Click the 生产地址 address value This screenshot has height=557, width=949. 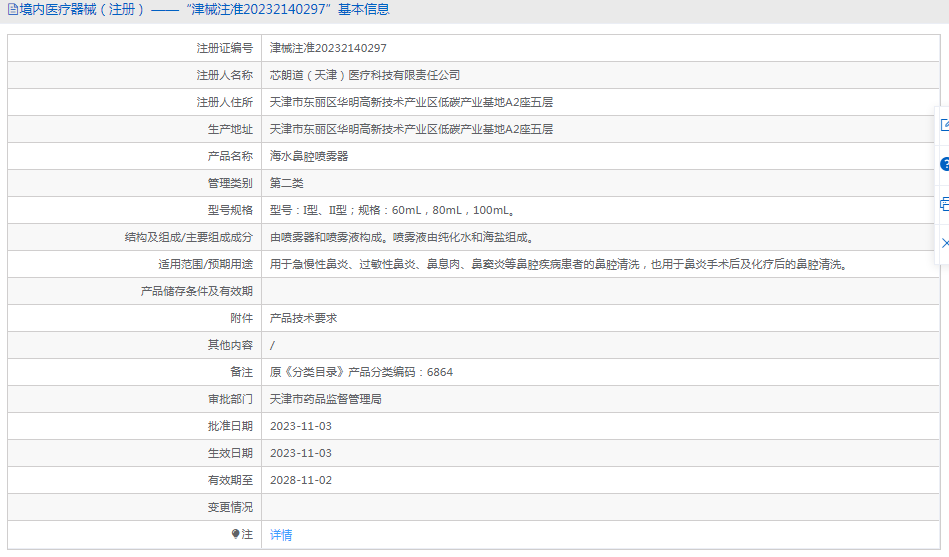(x=411, y=129)
